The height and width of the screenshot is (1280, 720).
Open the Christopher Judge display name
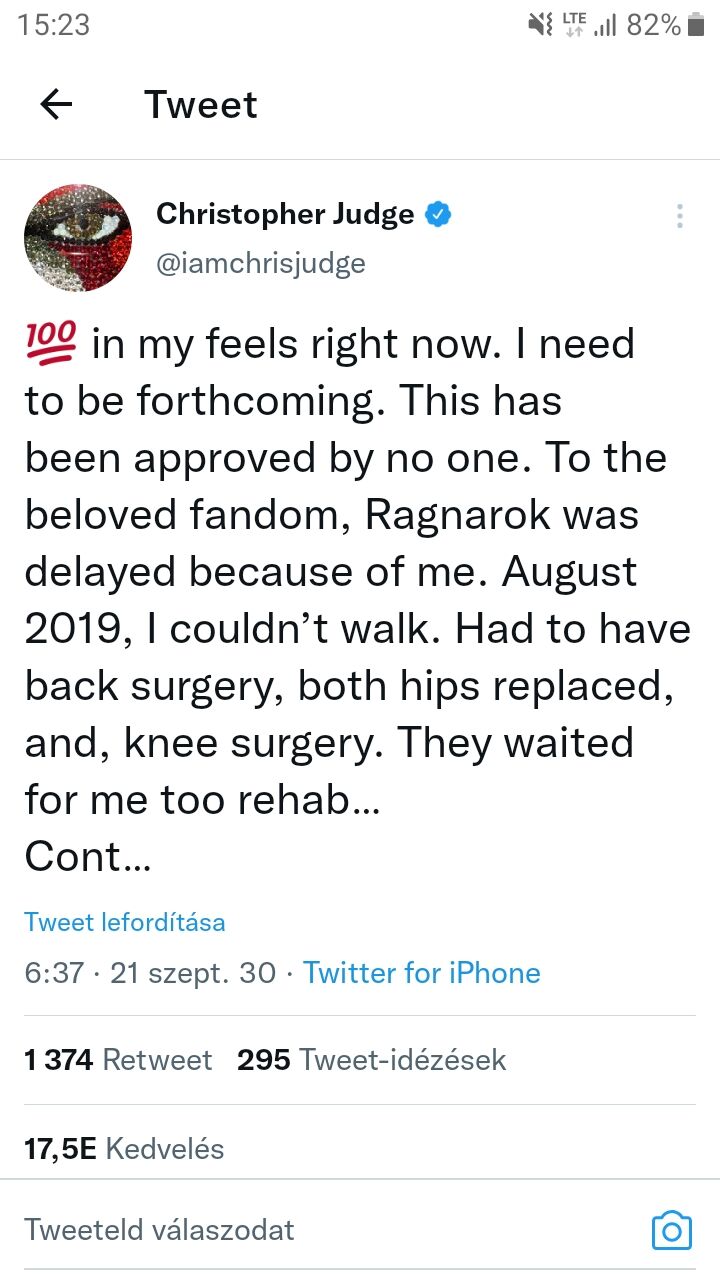(x=285, y=214)
